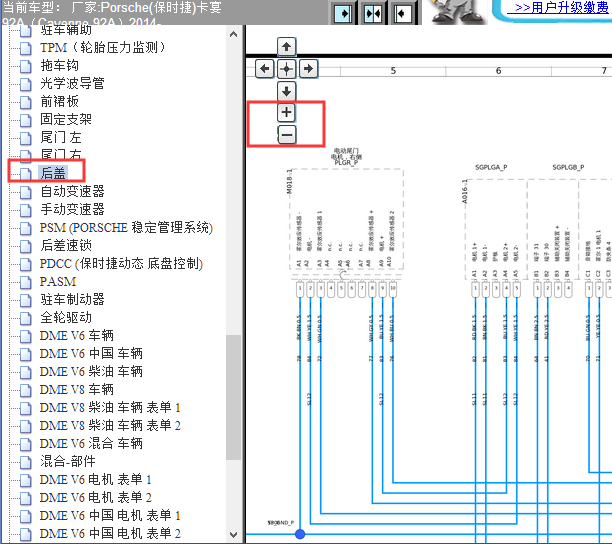This screenshot has height=544, width=612.
Task: Open TPM（轮胎压力监测）entry
Action: pos(103,48)
